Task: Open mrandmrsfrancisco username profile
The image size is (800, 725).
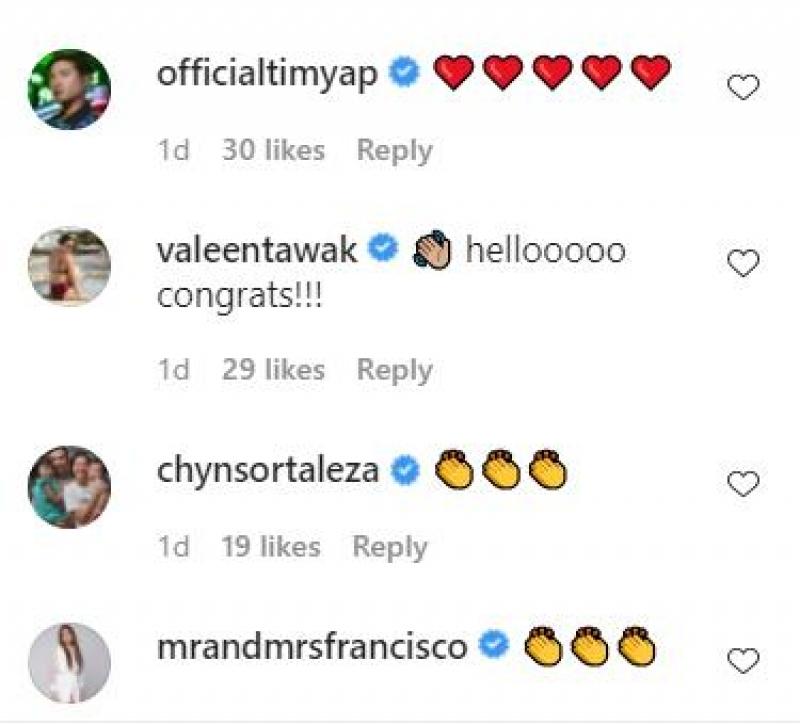Action: click(312, 647)
